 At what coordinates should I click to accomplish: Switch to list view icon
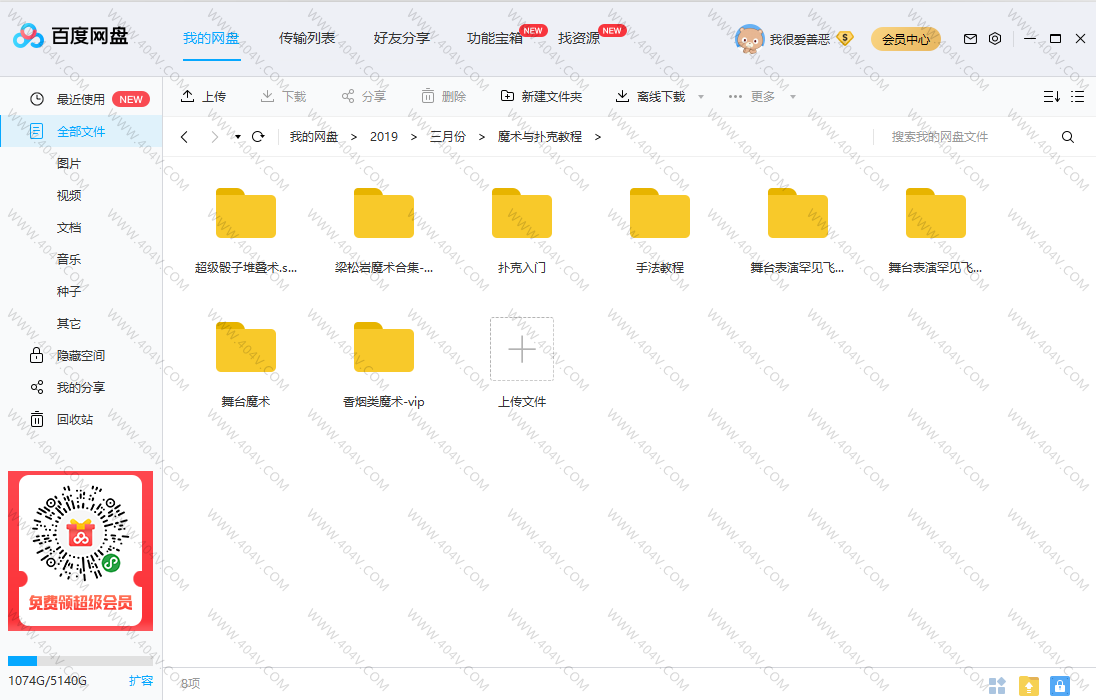pos(1077,97)
